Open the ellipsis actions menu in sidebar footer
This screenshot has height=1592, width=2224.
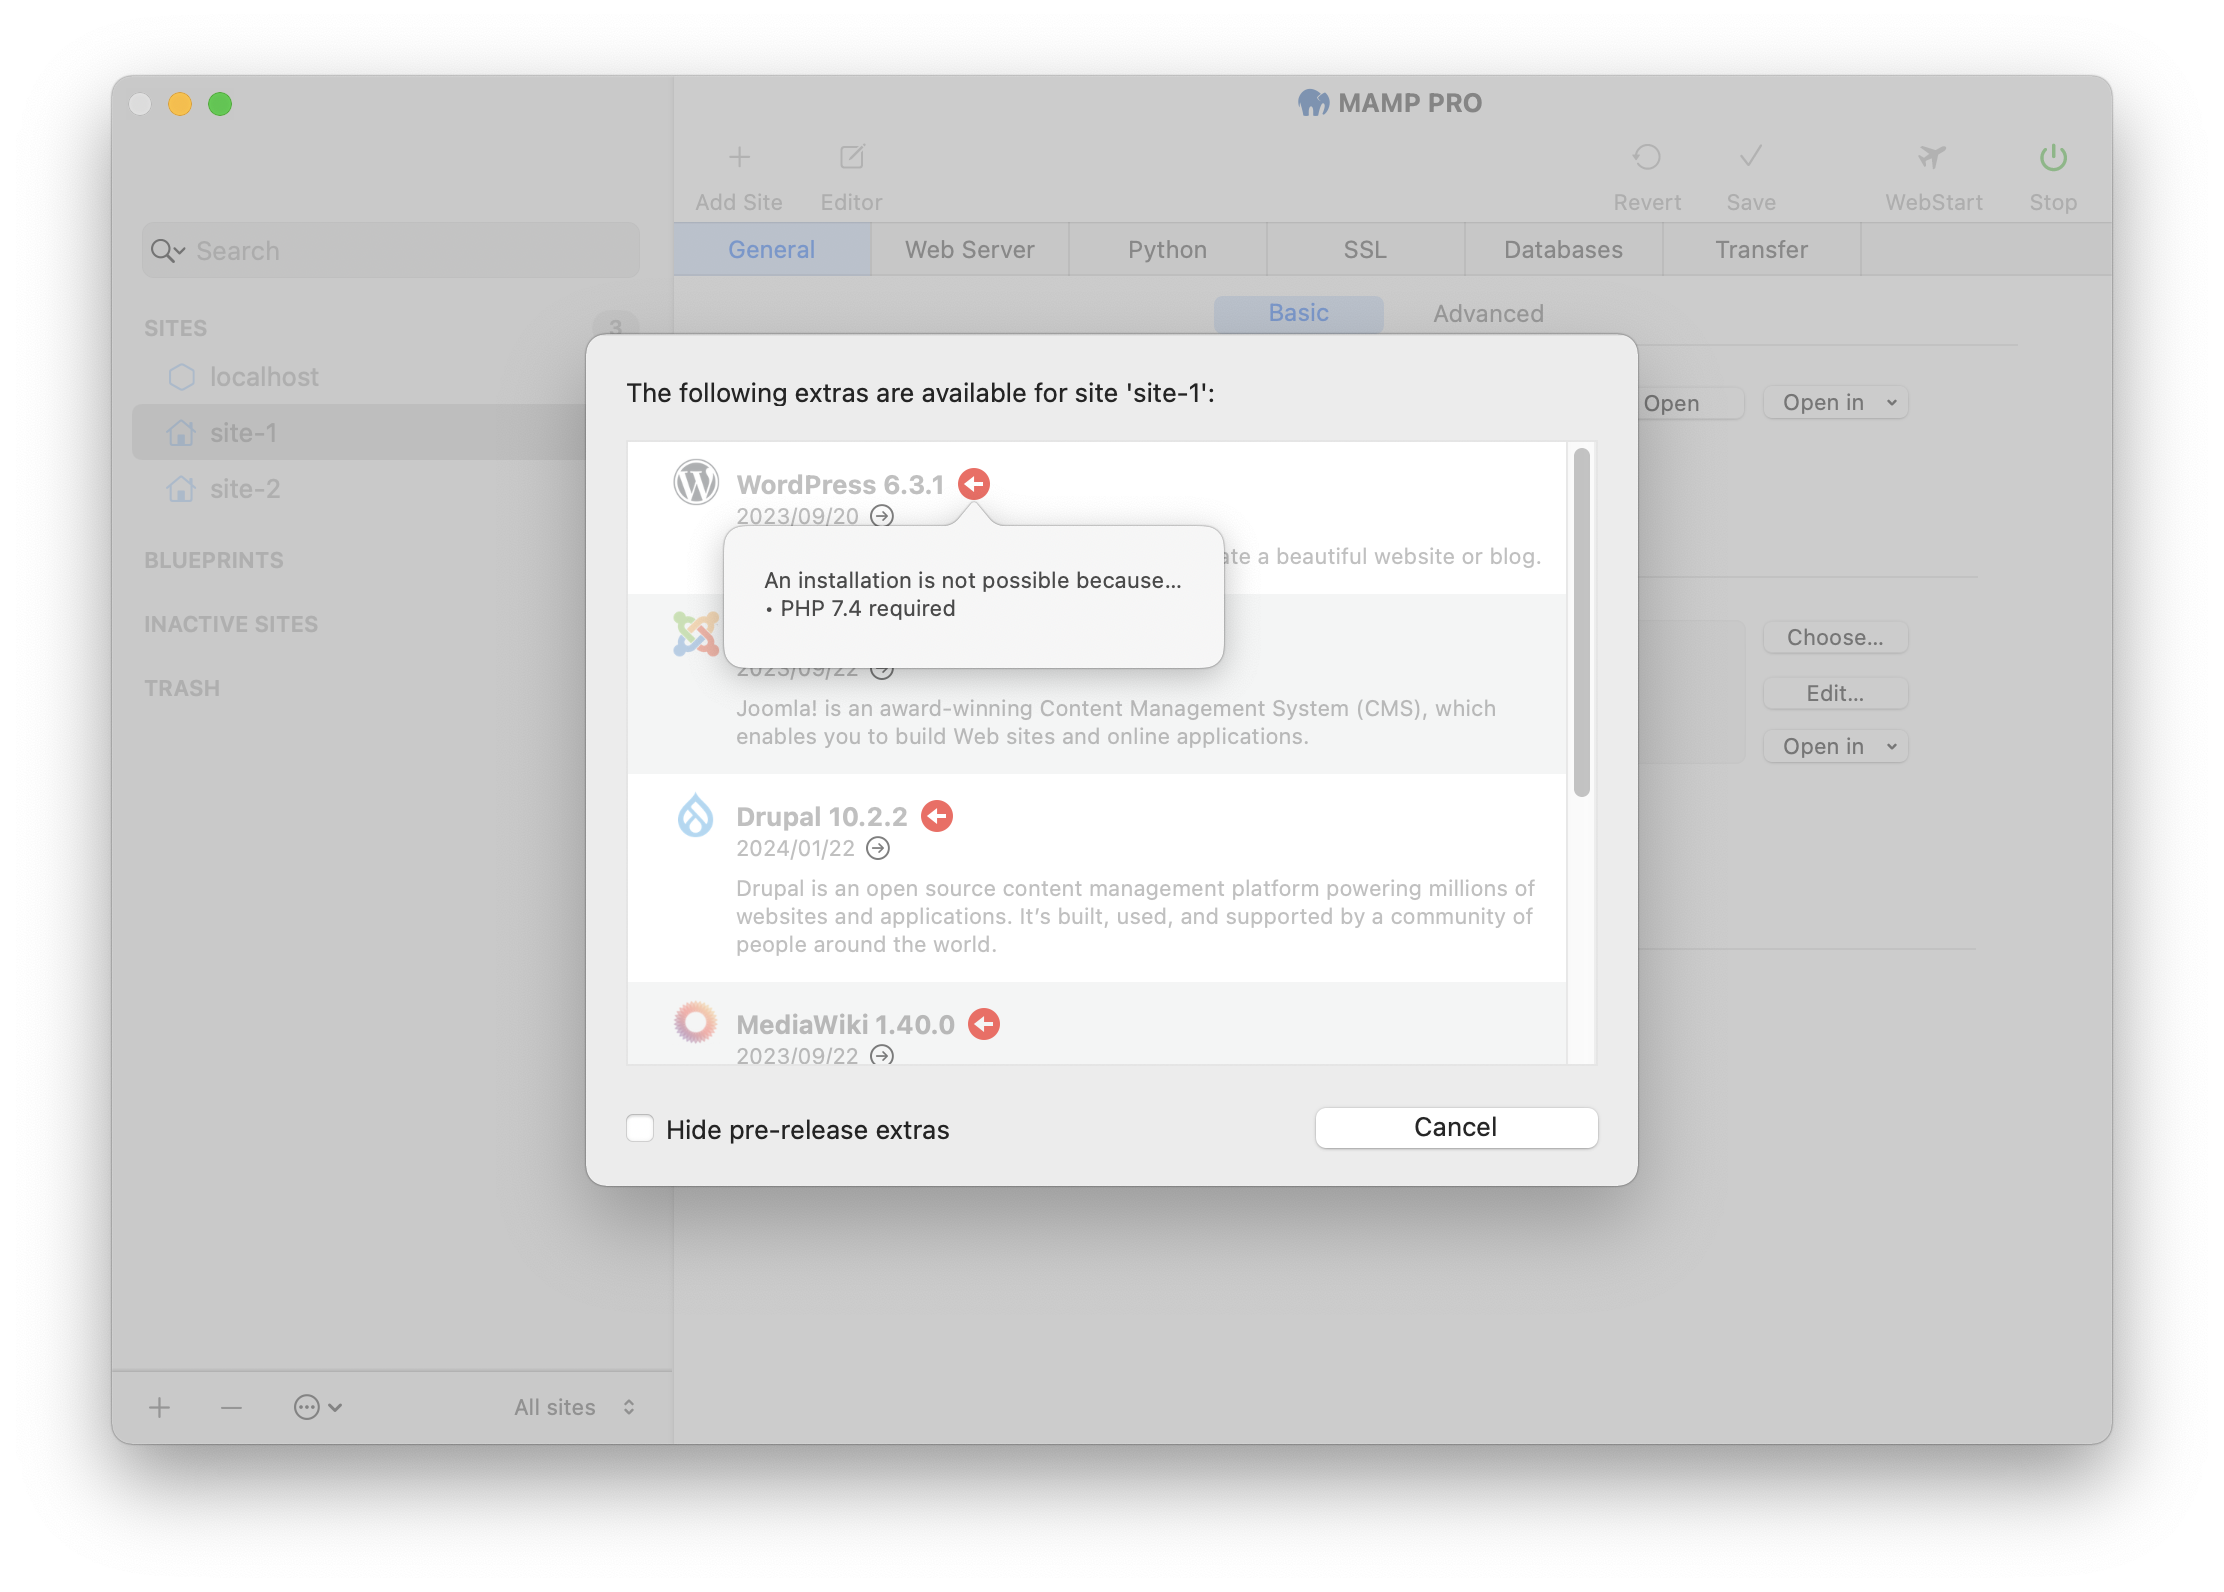(x=318, y=1408)
